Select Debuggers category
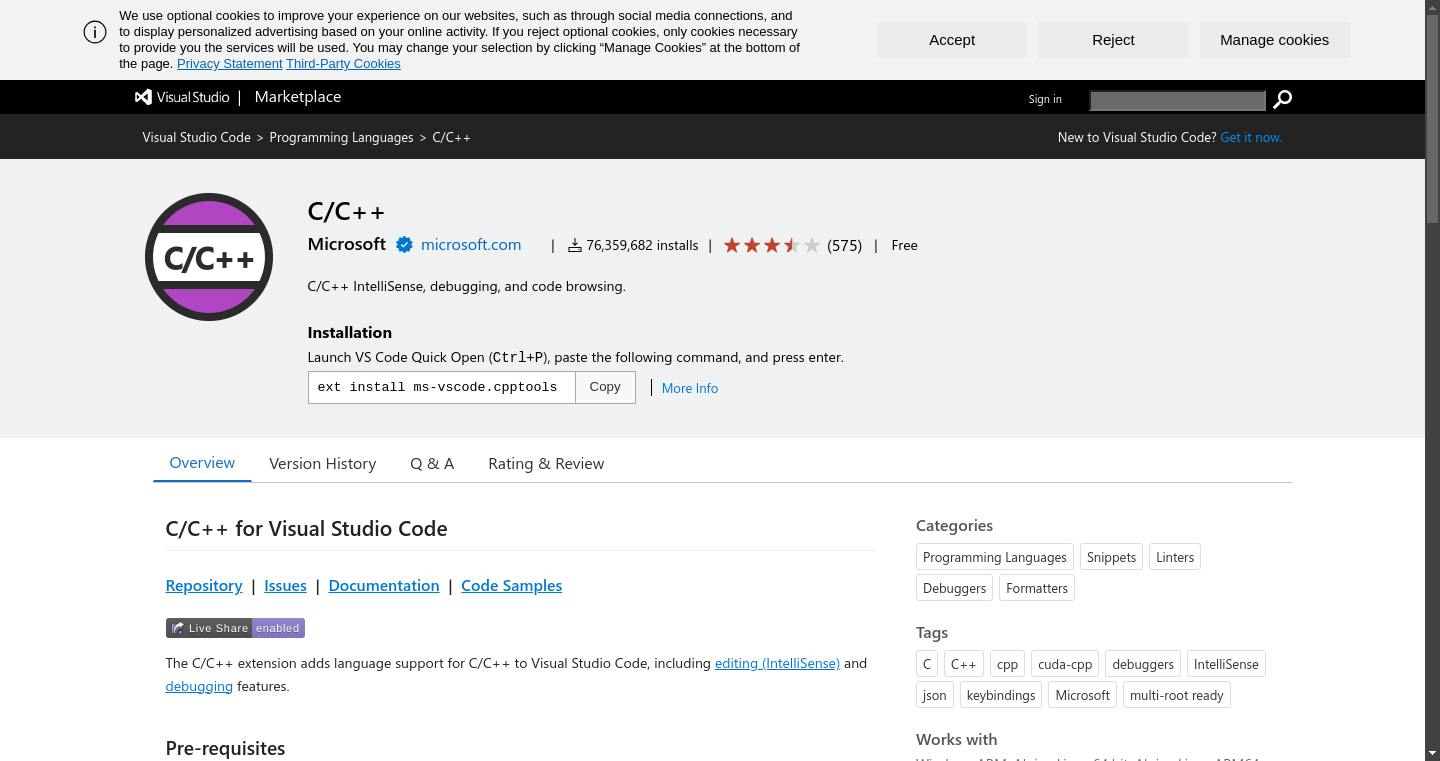Screen dimensions: 1440x761 tap(954, 588)
